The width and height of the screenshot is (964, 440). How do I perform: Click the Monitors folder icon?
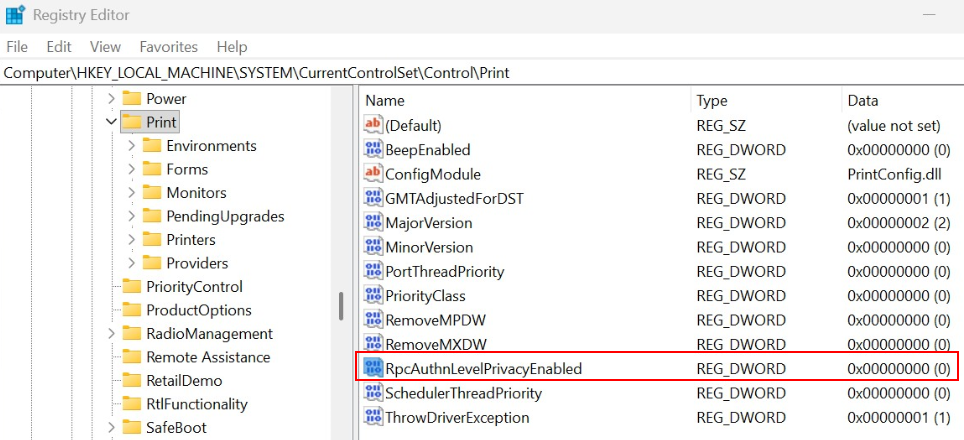click(x=152, y=192)
